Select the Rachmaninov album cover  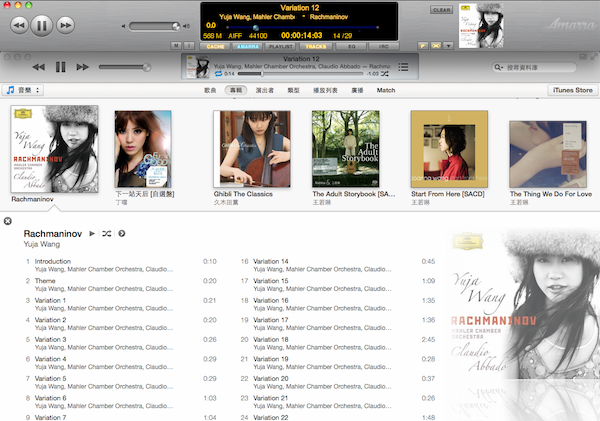(54, 149)
